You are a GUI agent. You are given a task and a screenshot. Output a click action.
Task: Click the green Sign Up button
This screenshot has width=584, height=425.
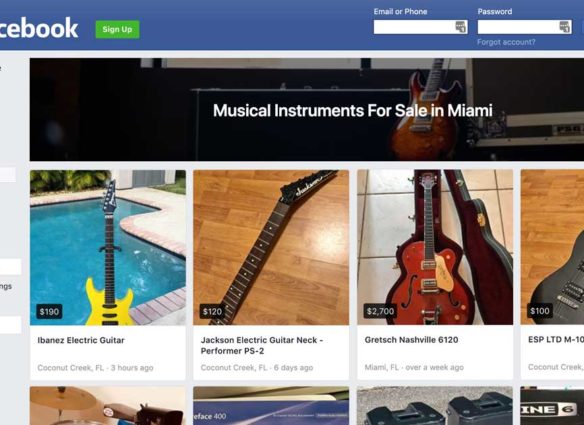117,29
